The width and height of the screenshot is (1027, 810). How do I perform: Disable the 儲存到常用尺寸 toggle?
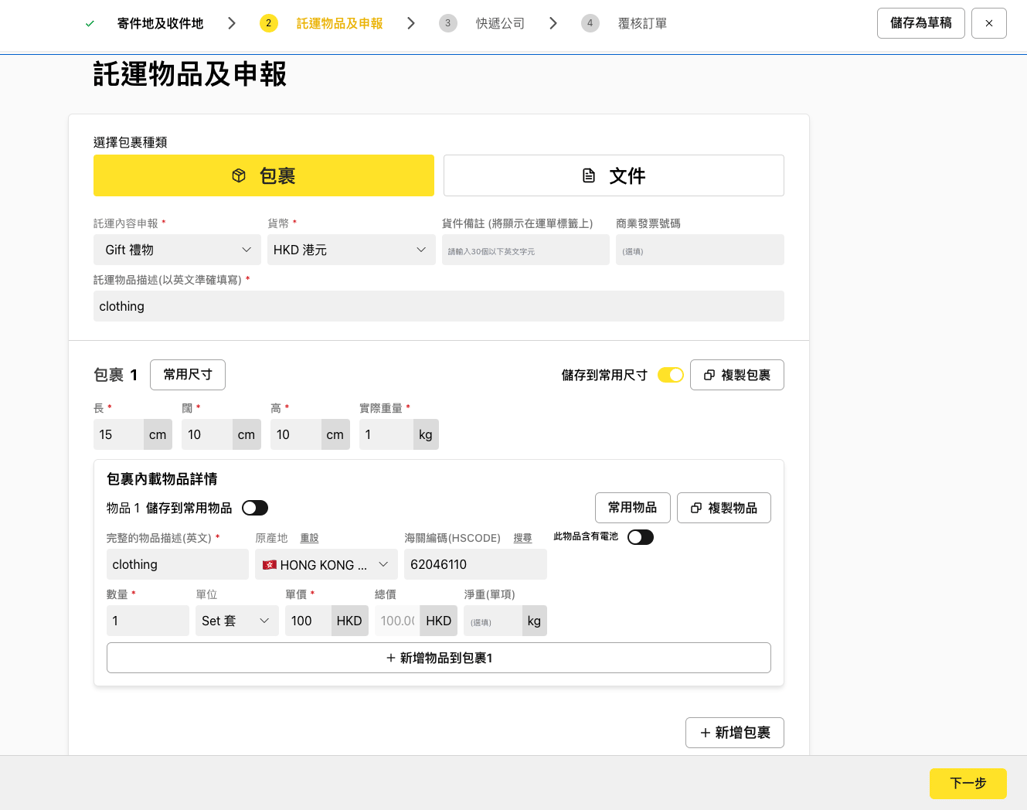[x=670, y=375]
